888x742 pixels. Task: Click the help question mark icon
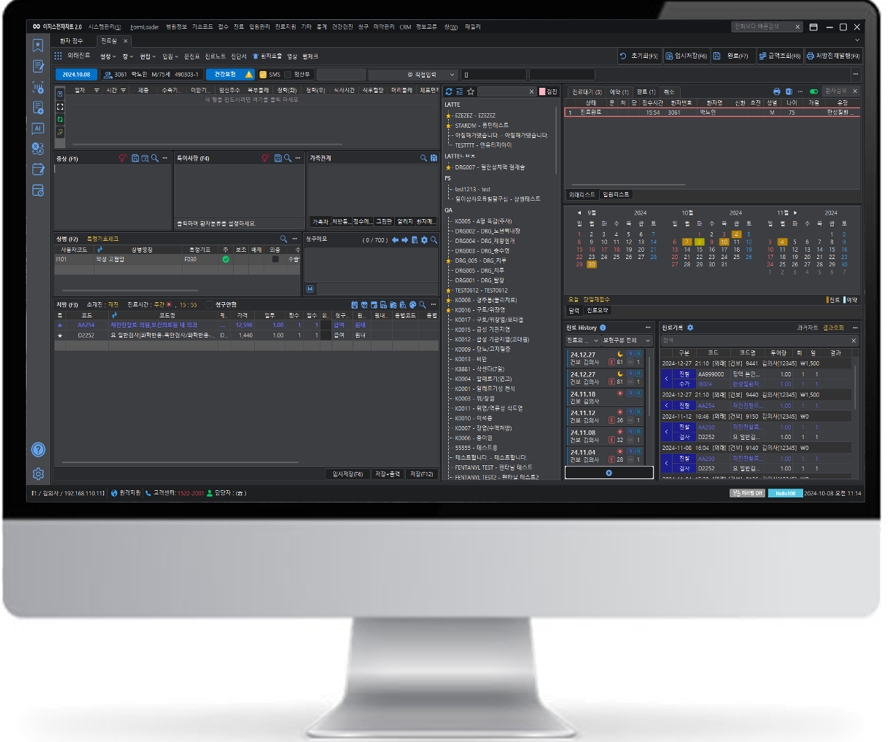pos(38,450)
